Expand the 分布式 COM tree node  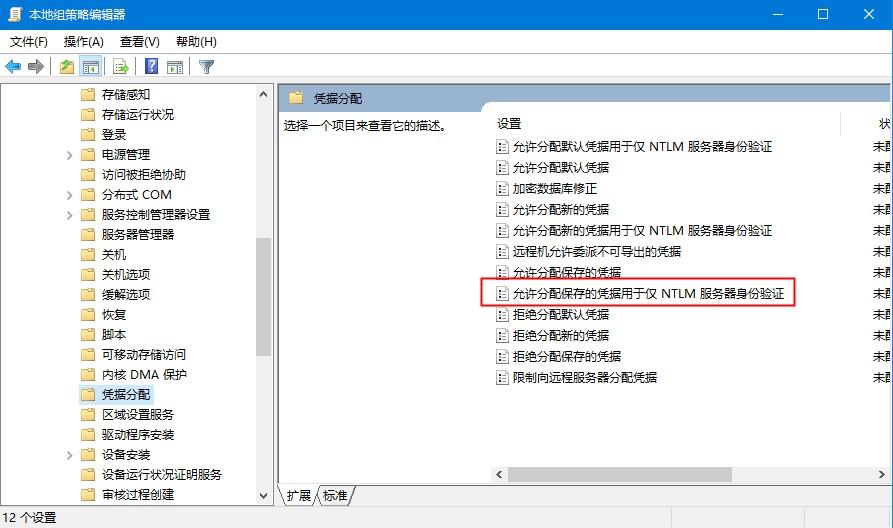[69, 195]
